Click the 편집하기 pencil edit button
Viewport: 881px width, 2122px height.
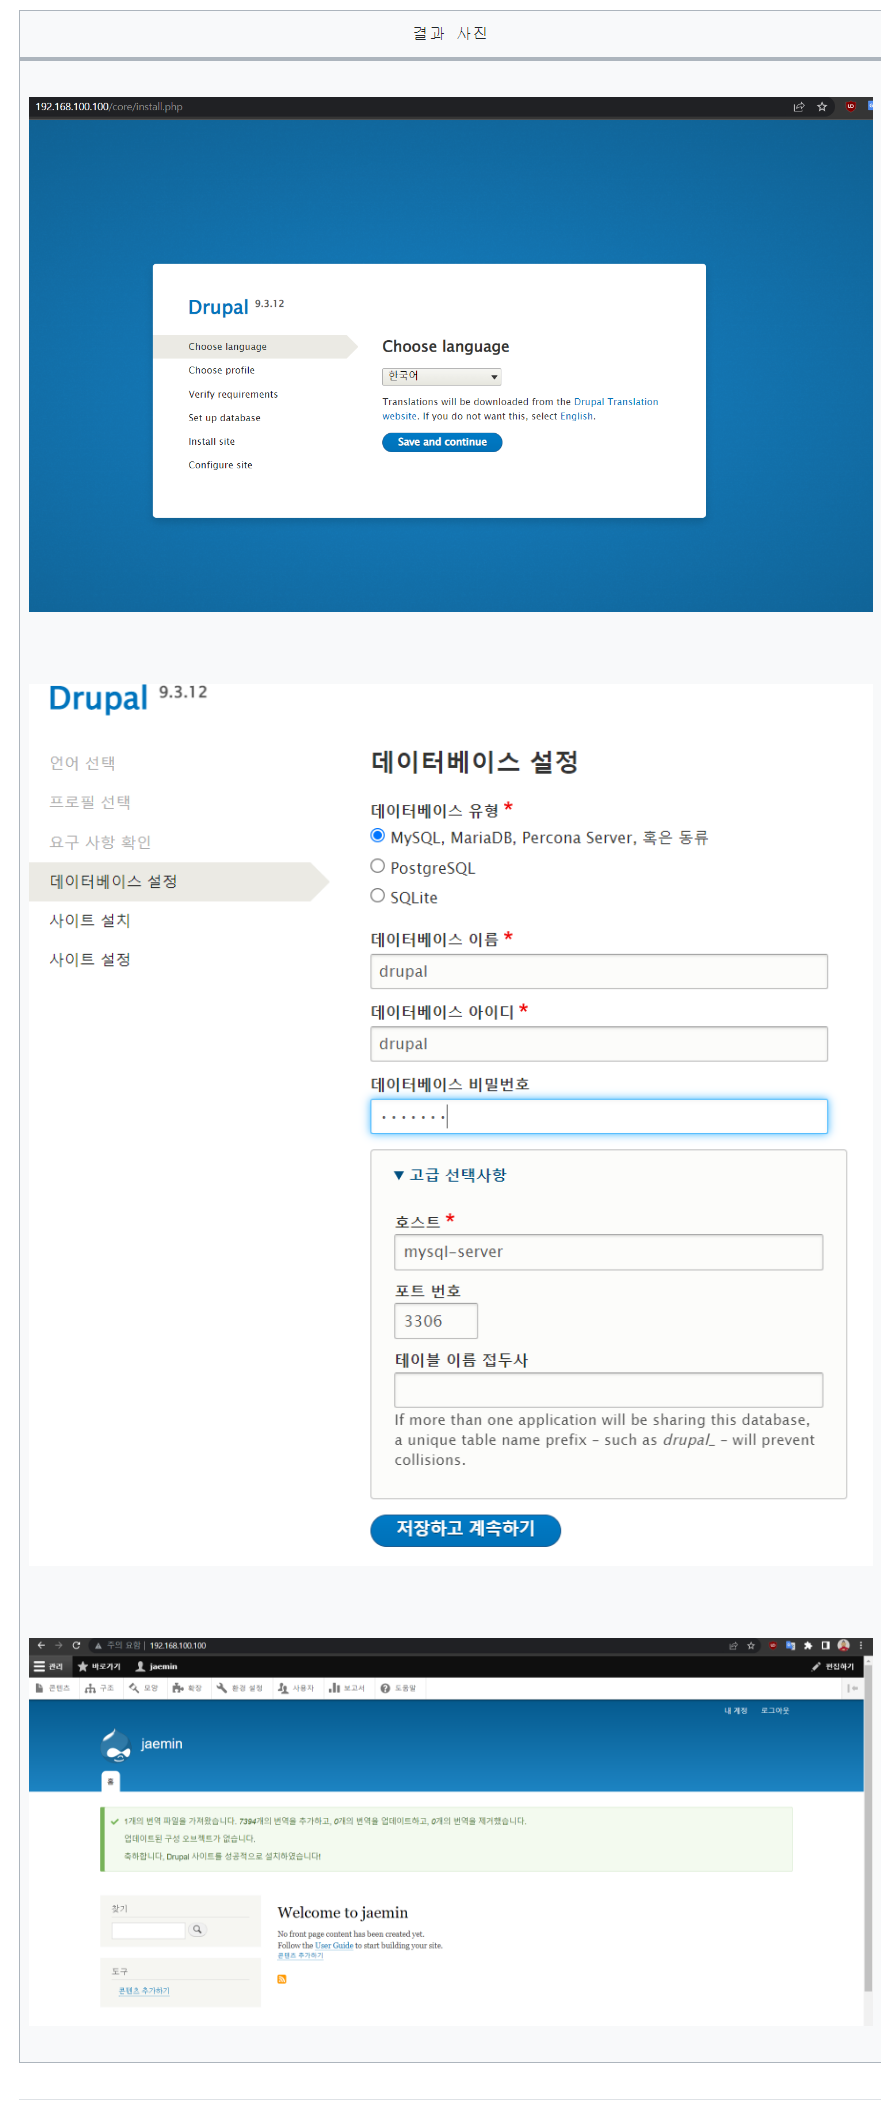(833, 1666)
